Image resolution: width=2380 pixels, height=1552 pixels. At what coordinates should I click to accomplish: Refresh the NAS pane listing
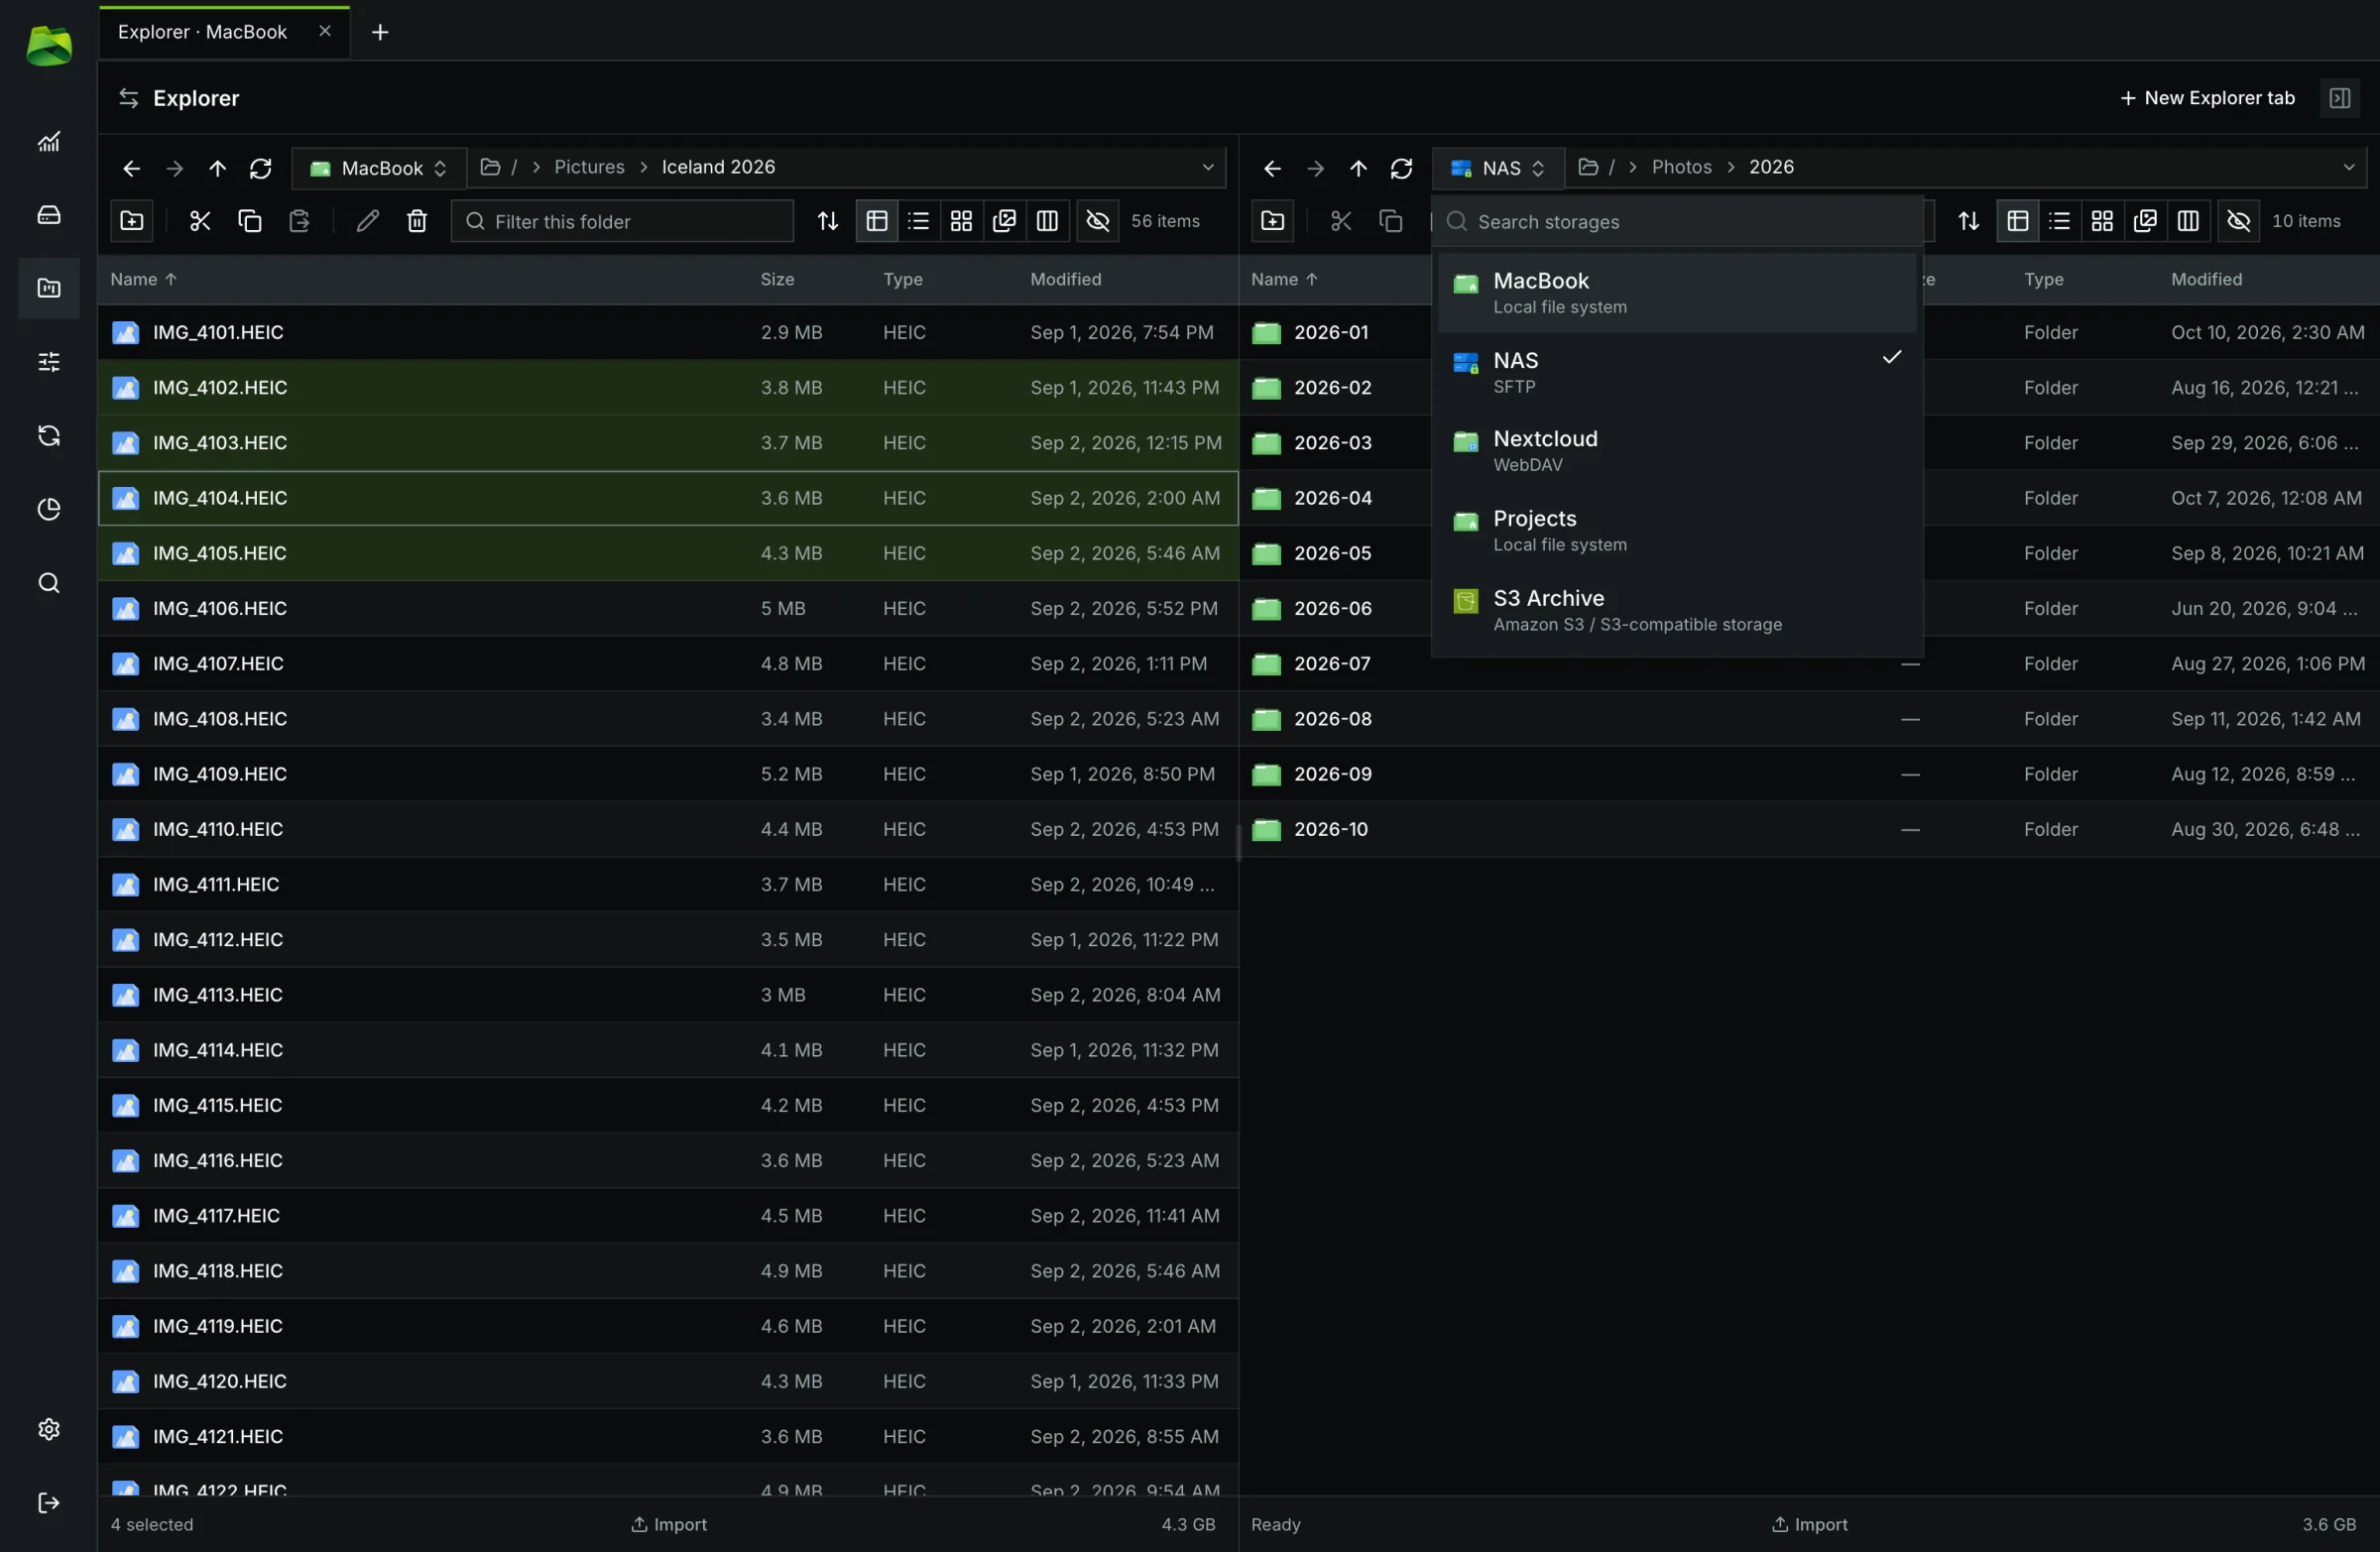point(1401,168)
